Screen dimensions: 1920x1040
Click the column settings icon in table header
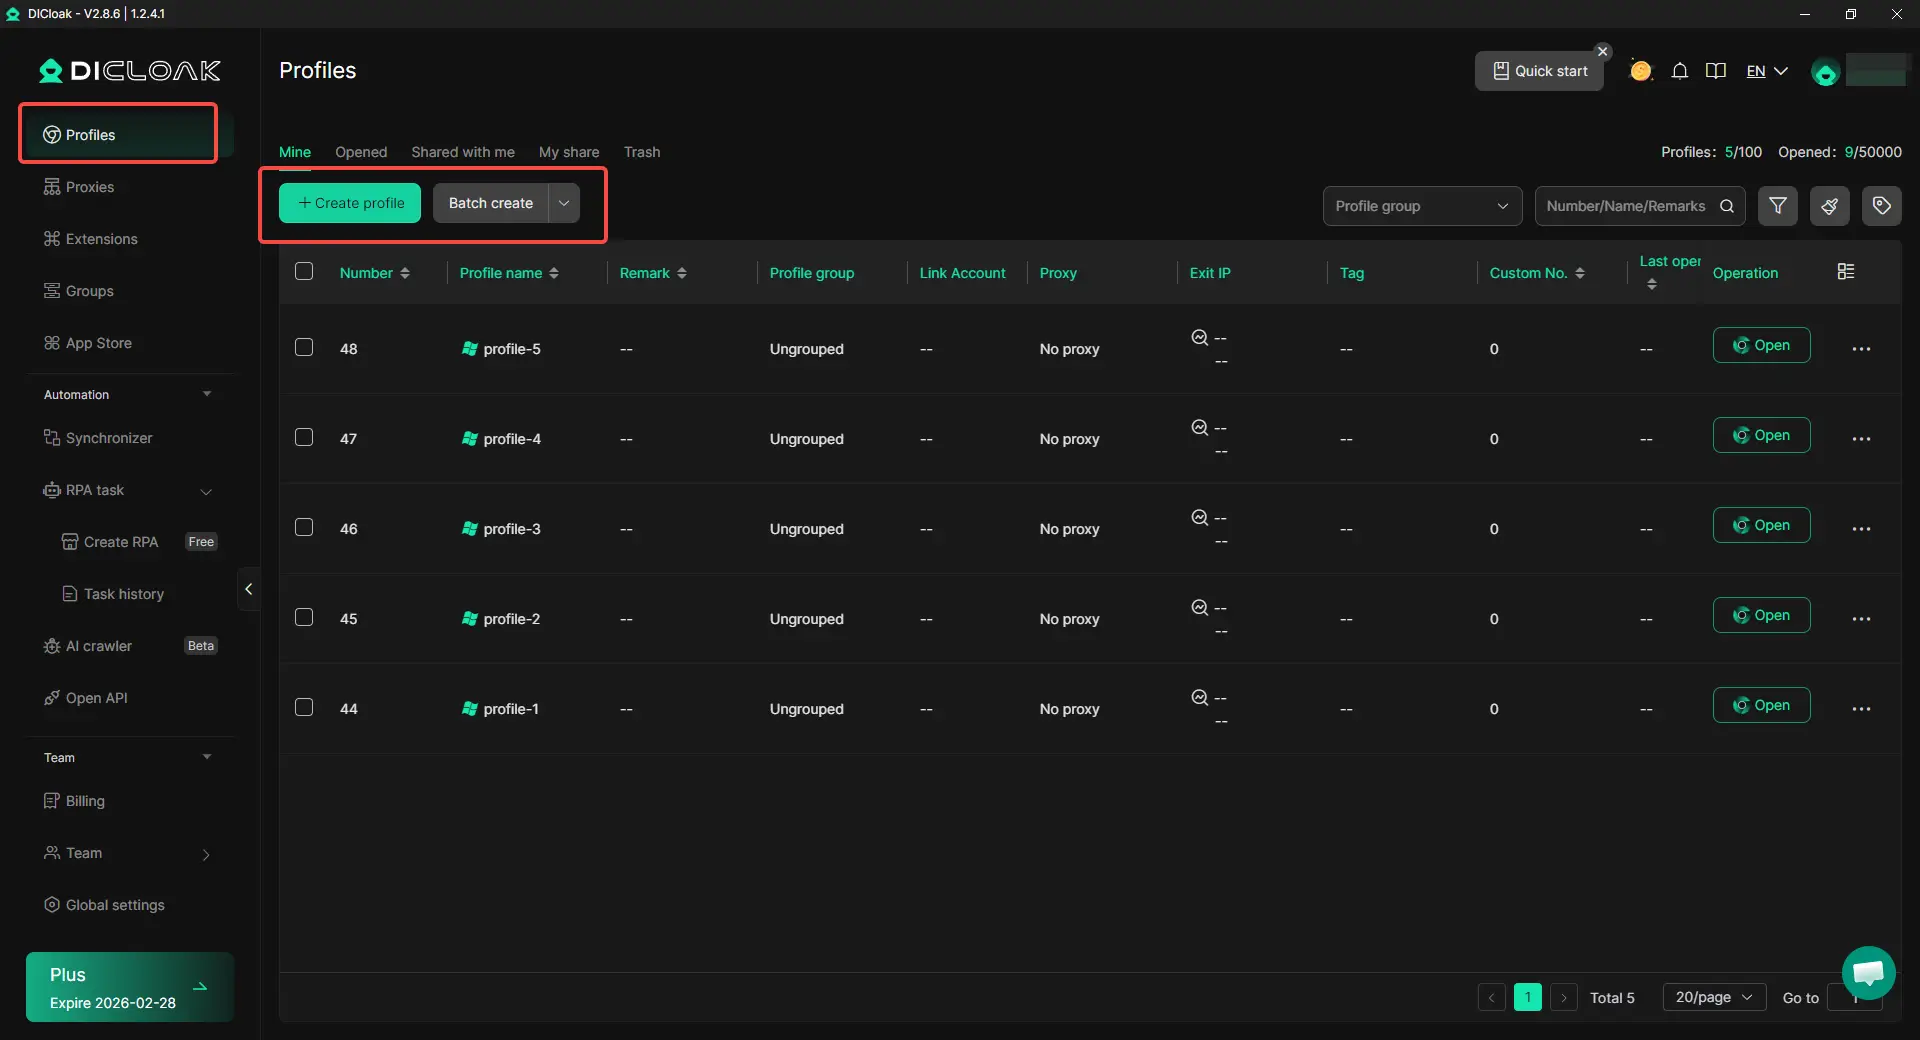(x=1846, y=272)
